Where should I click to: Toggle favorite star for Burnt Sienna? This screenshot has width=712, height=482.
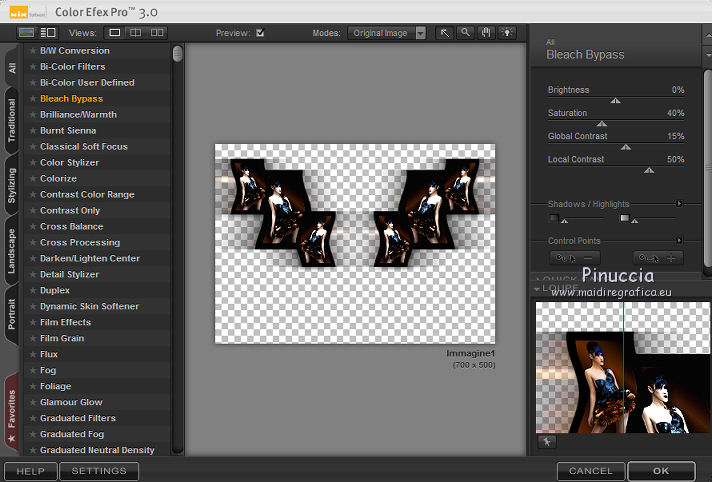33,131
